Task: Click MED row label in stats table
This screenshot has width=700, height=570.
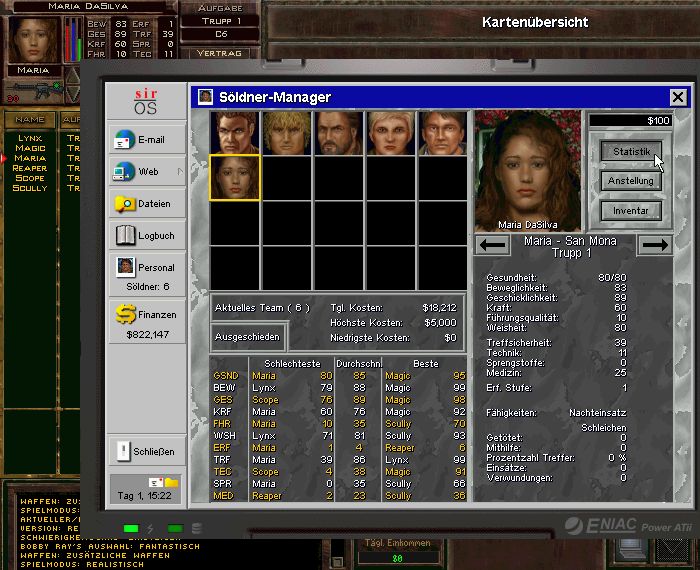Action: click(x=223, y=495)
